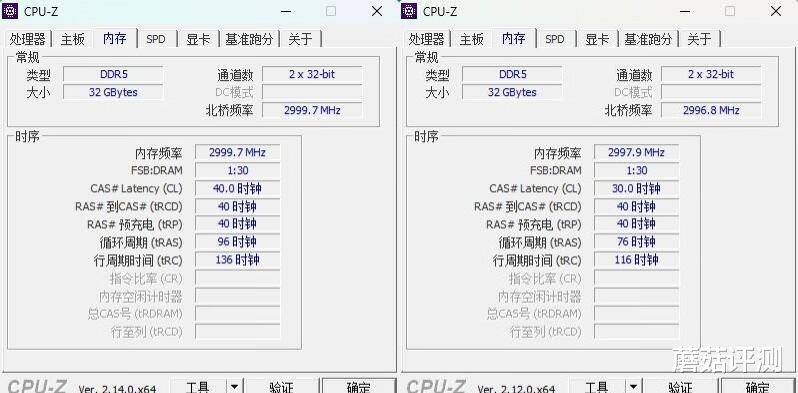Image resolution: width=798 pixels, height=393 pixels.
Task: Open 显卡 tab in right CPU-Z window
Action: [x=597, y=39]
